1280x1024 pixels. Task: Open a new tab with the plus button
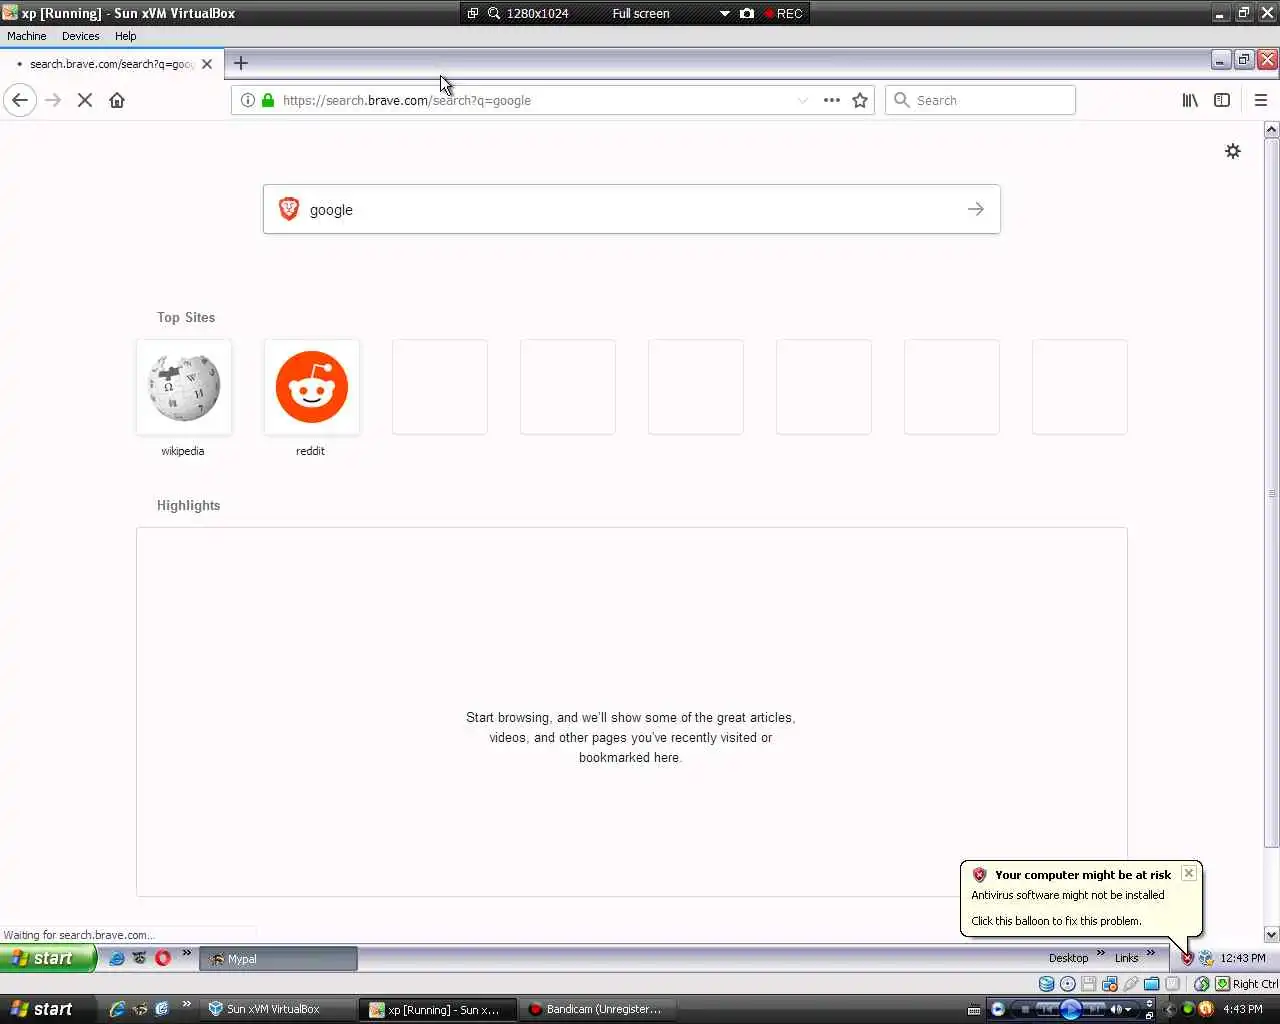240,63
